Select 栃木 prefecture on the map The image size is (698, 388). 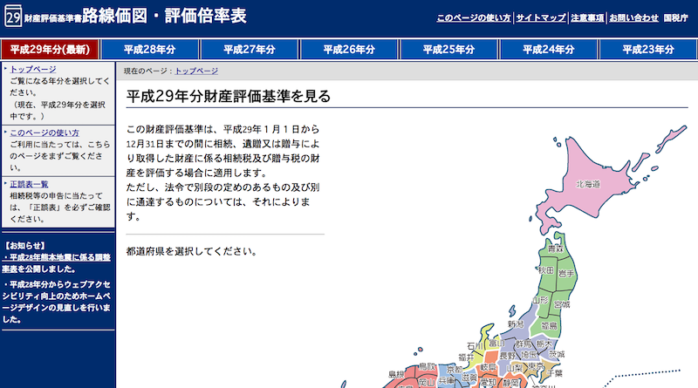[544, 344]
